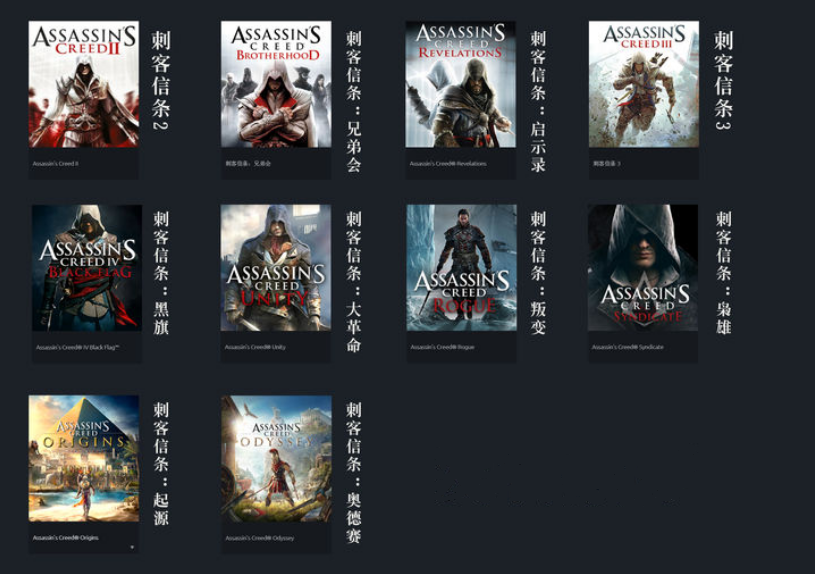The image size is (815, 574).
Task: Click the "Assassin's Creed® Revelations" caption
Action: [x=448, y=164]
